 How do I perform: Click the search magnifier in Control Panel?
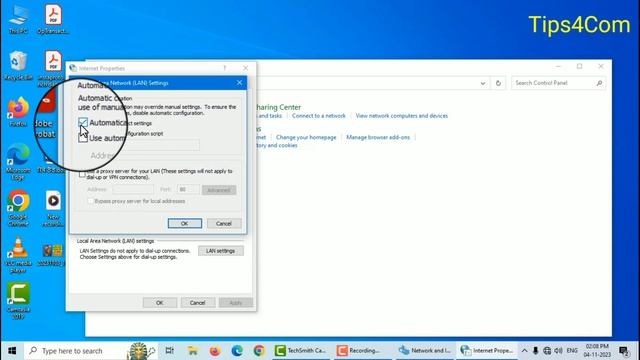point(599,83)
